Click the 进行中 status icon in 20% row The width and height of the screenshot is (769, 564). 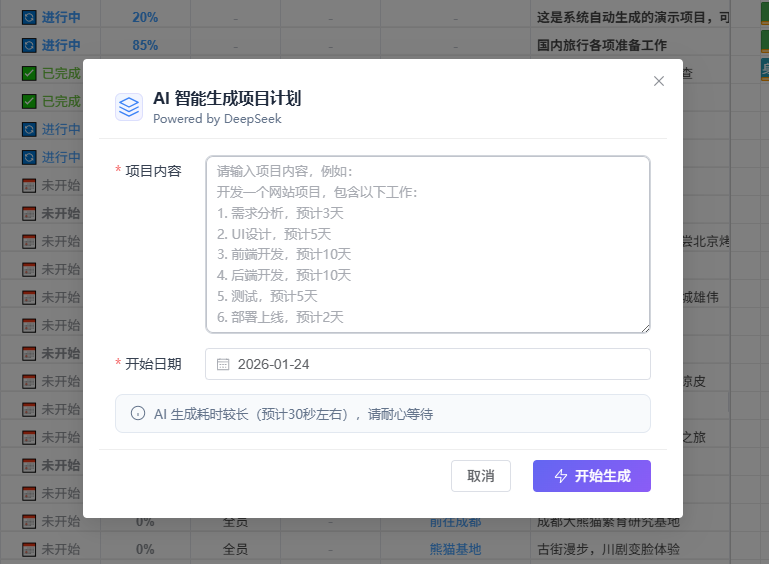(29, 18)
